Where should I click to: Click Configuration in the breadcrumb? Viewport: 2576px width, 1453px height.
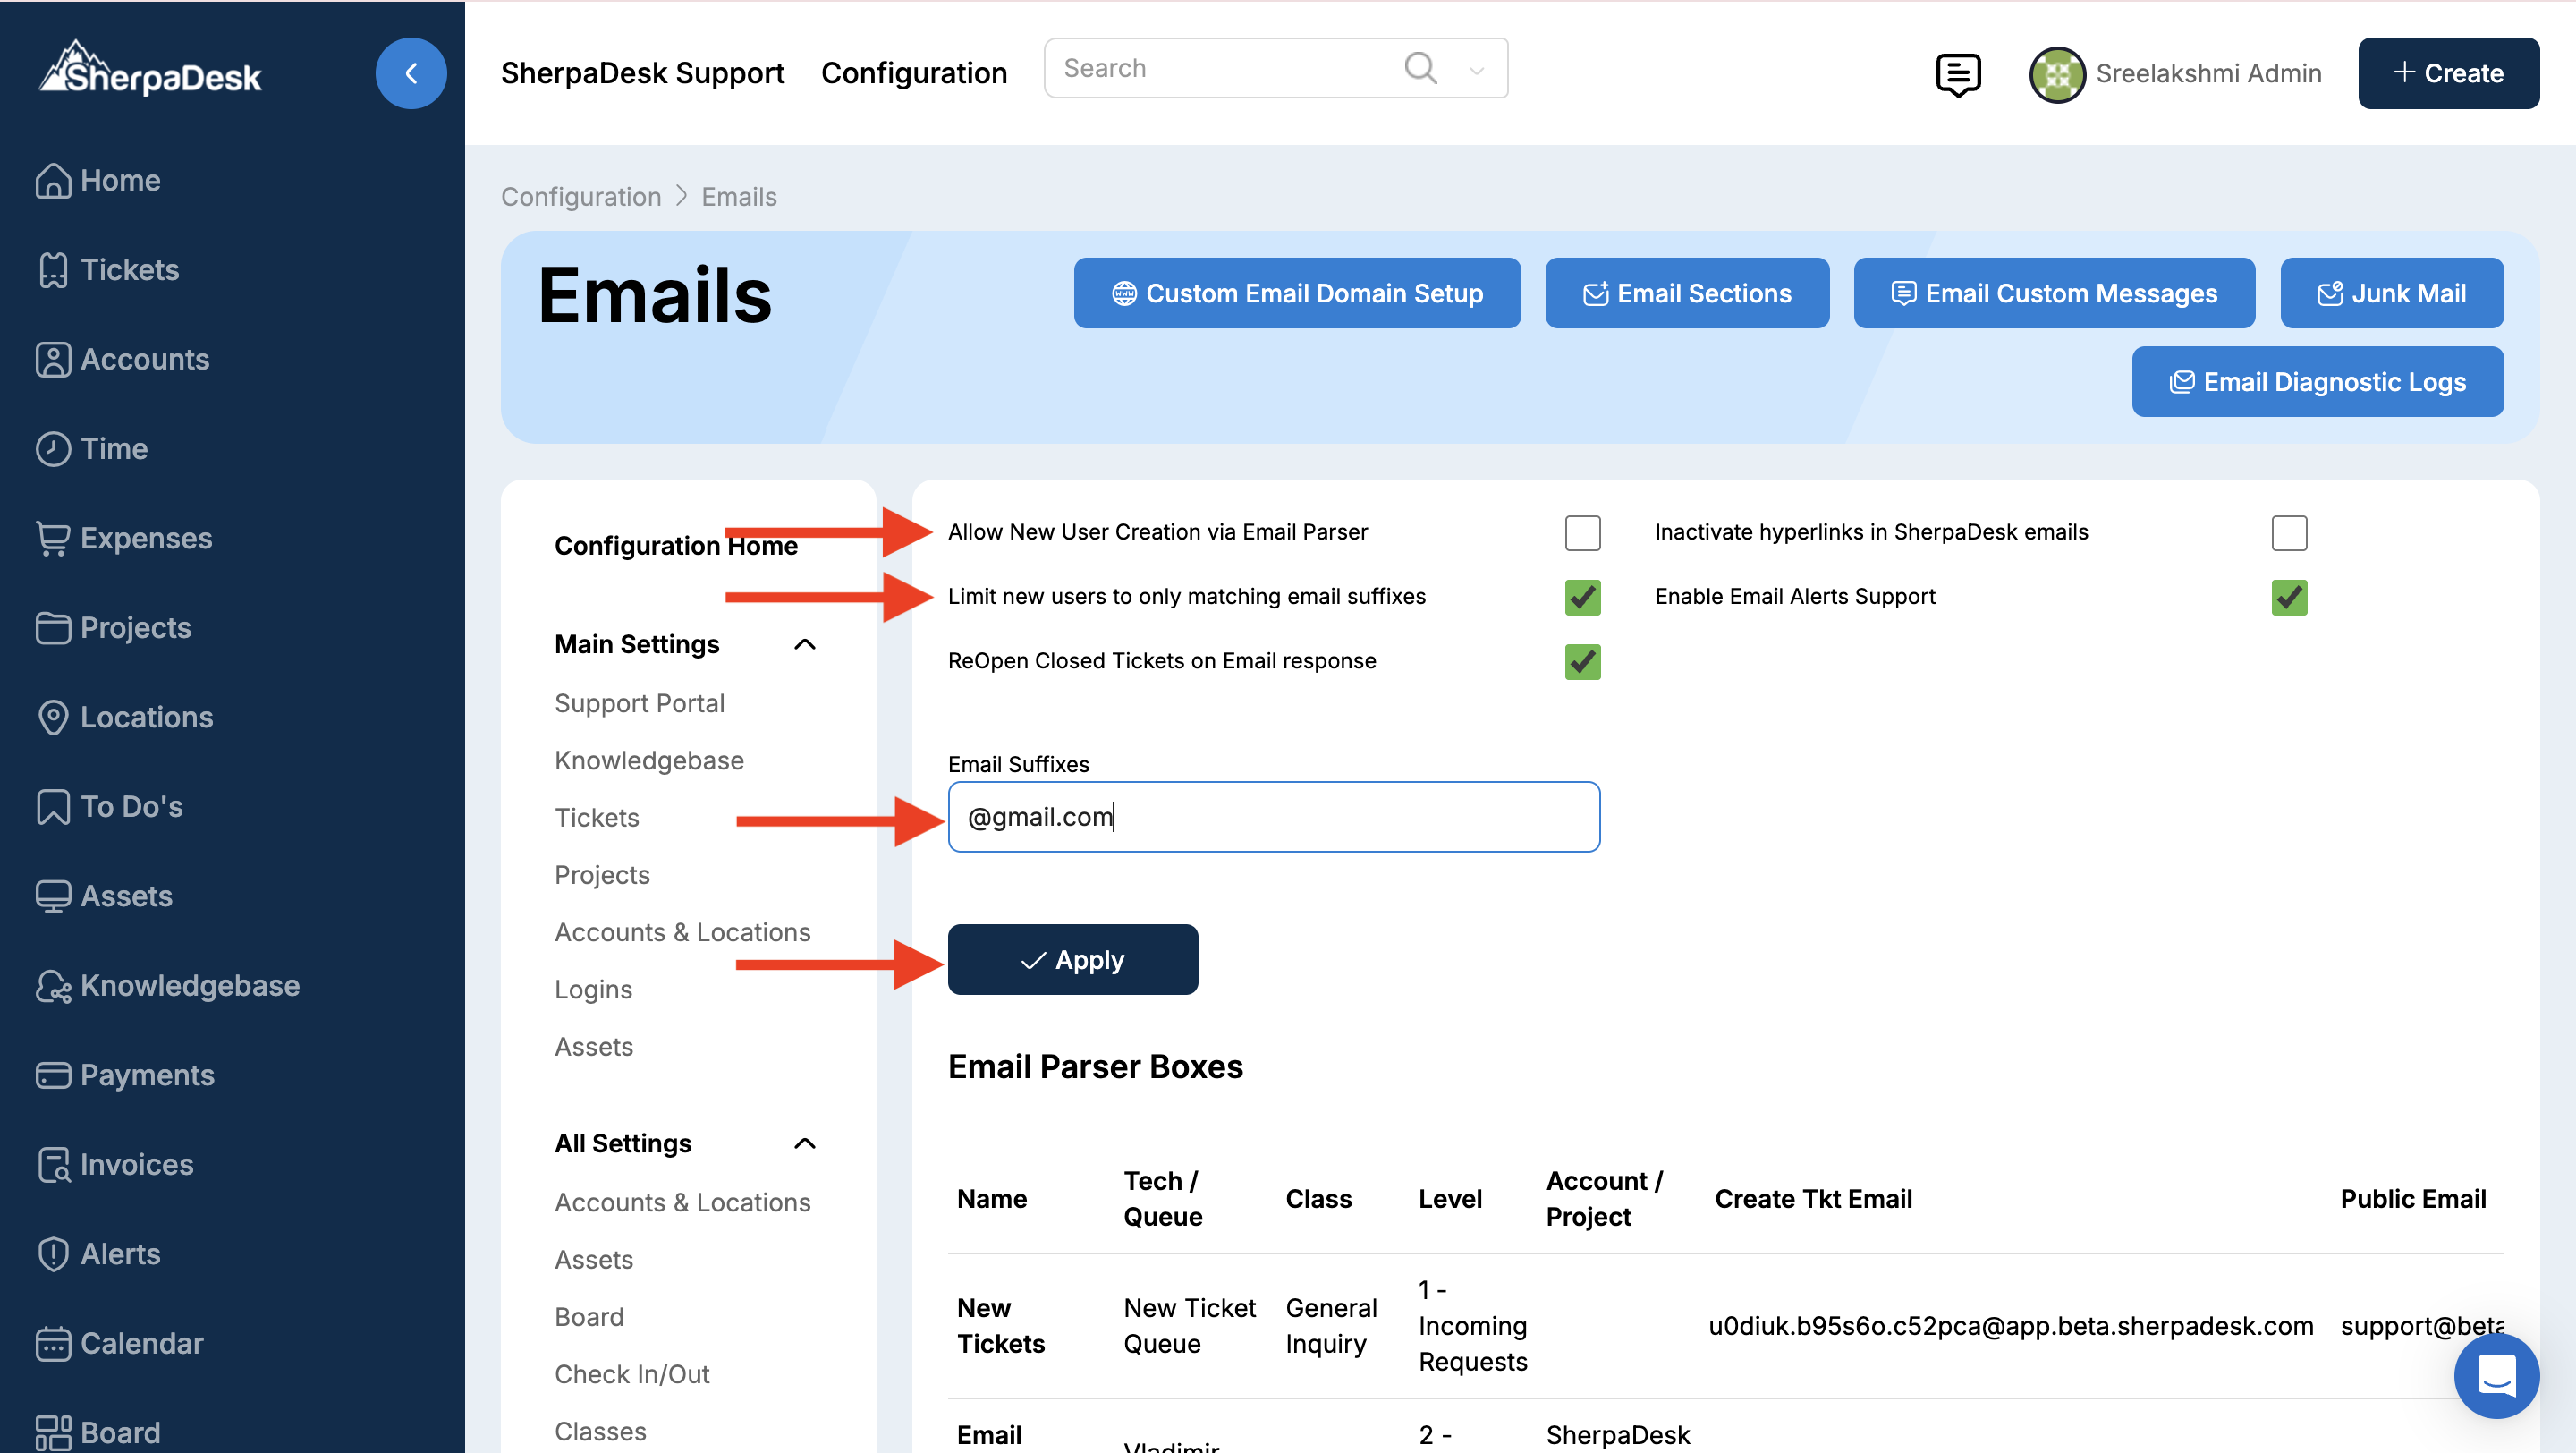pyautogui.click(x=581, y=197)
